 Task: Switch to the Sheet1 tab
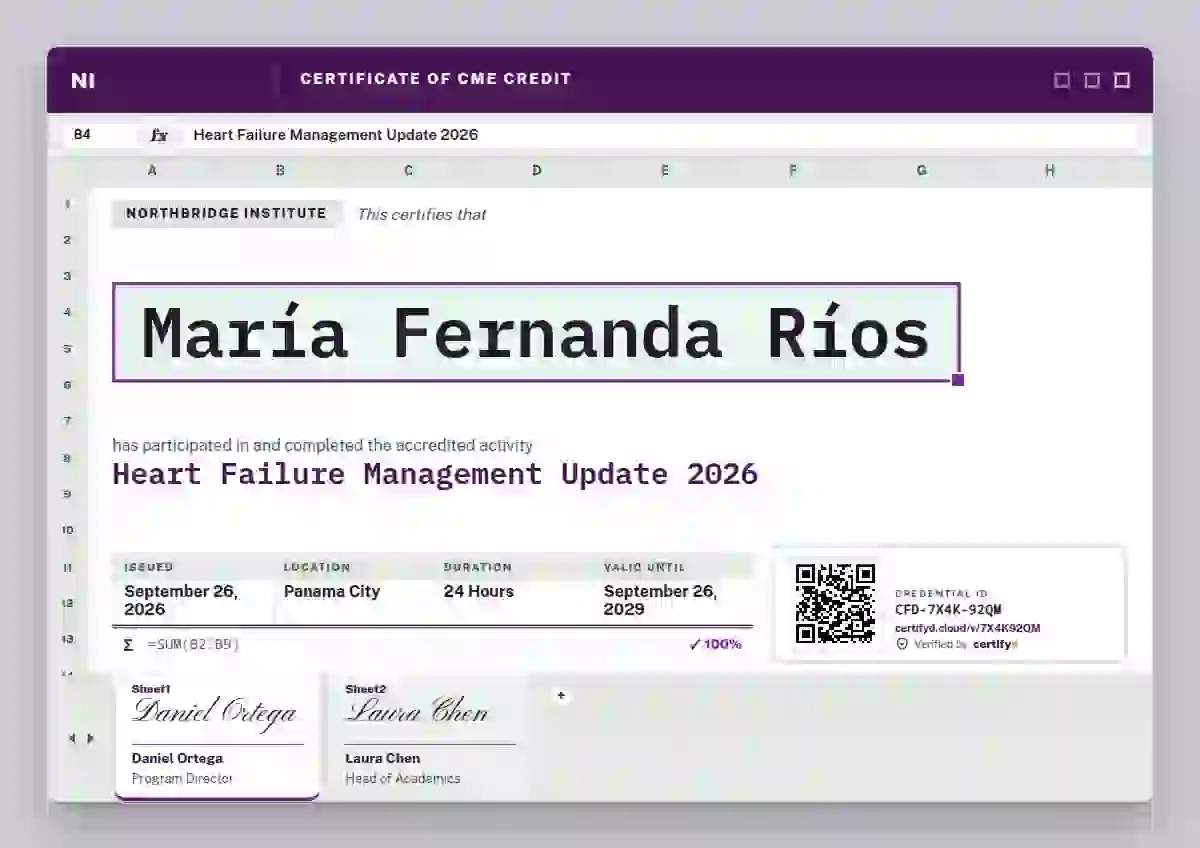click(217, 735)
